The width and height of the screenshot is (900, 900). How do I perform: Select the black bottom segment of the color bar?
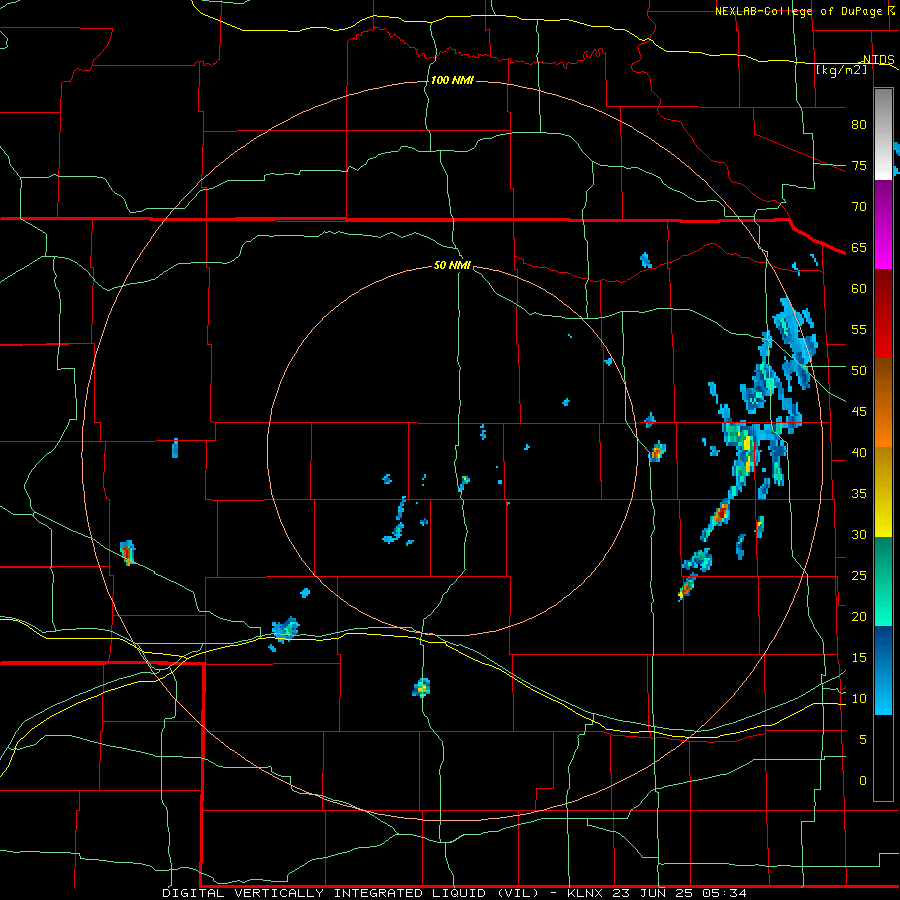(883, 758)
